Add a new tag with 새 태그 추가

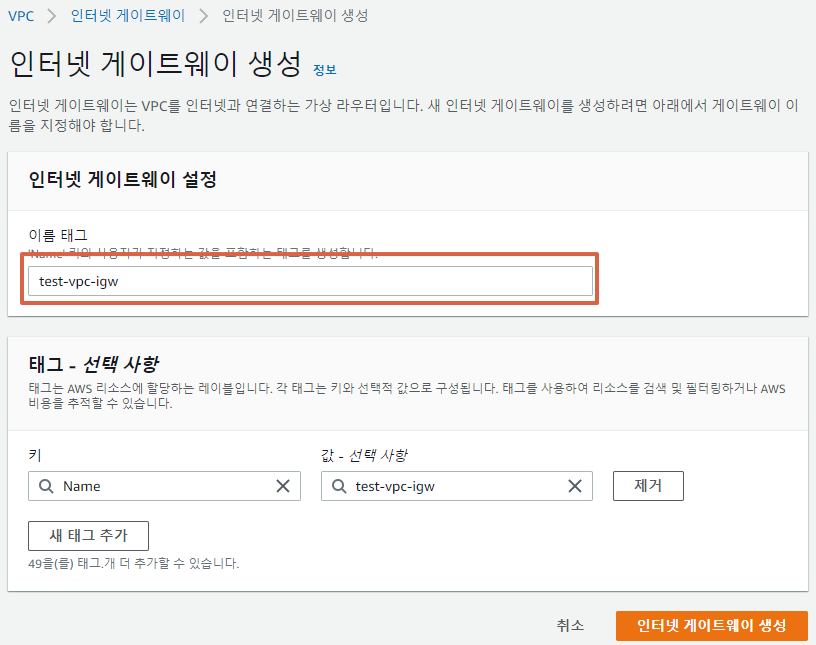pyautogui.click(x=88, y=536)
